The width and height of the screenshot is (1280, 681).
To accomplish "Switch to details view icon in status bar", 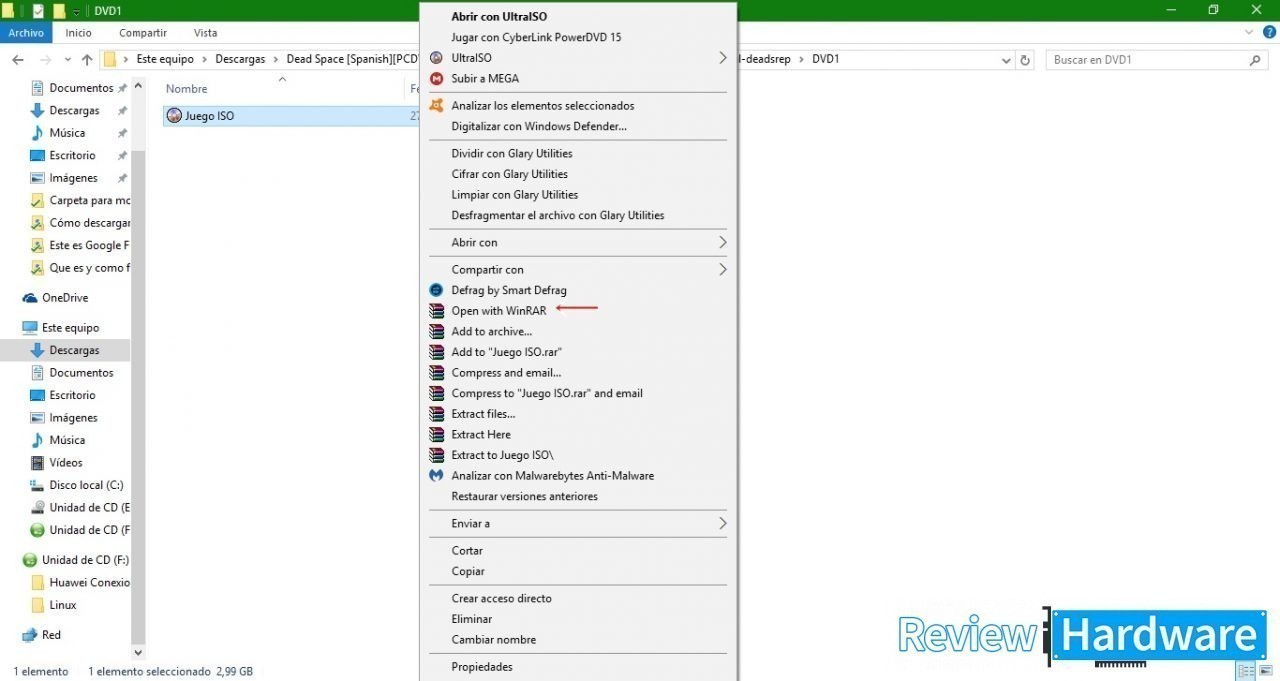I will coord(1246,671).
